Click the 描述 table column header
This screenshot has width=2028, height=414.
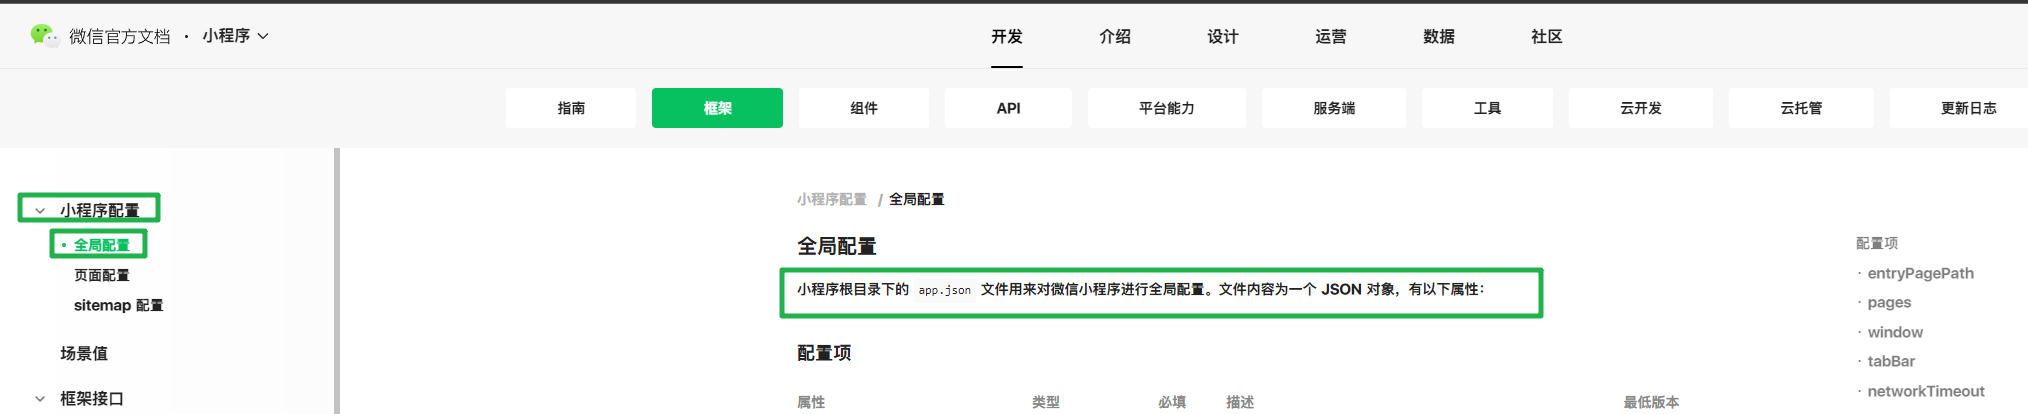click(1240, 402)
